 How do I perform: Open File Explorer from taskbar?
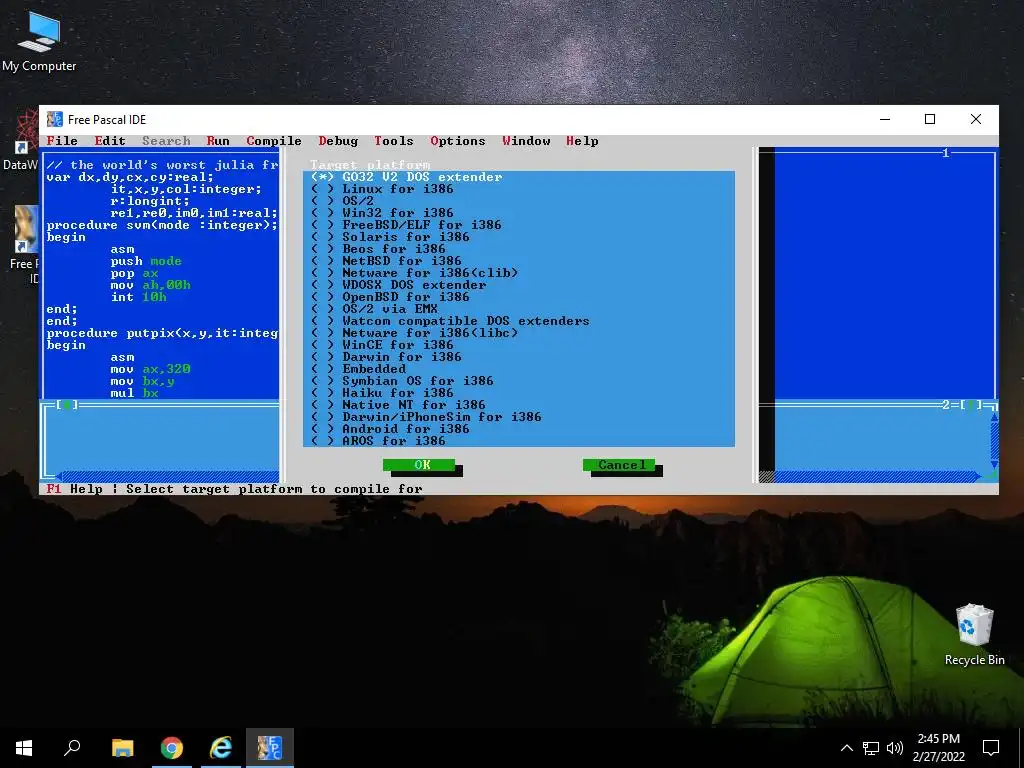(122, 748)
